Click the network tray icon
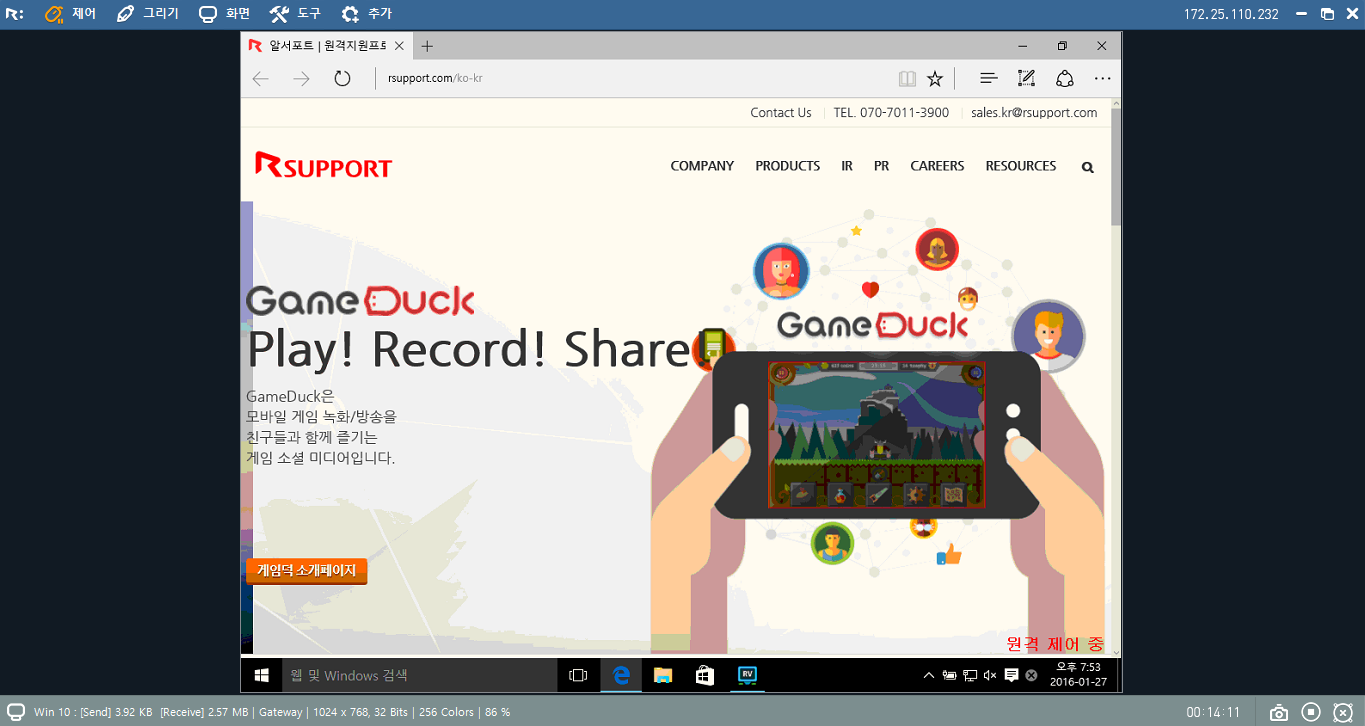Viewport: 1365px width, 726px height. click(970, 675)
